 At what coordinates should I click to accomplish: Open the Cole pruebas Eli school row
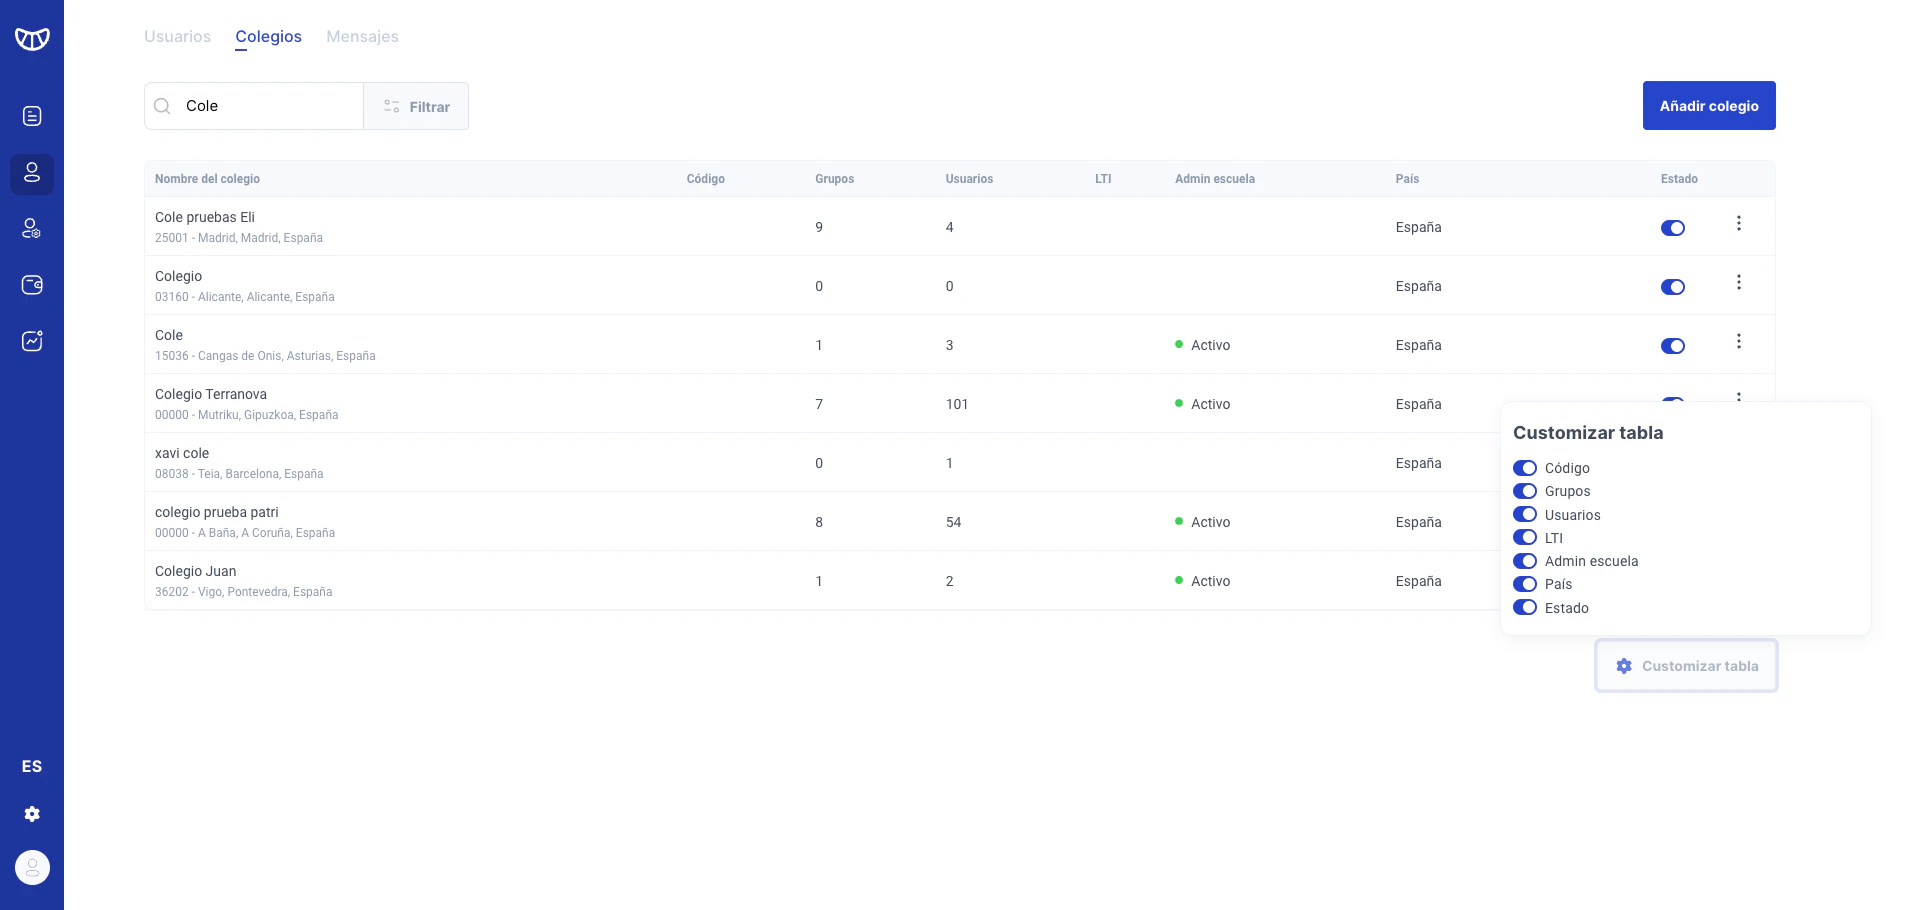point(960,227)
